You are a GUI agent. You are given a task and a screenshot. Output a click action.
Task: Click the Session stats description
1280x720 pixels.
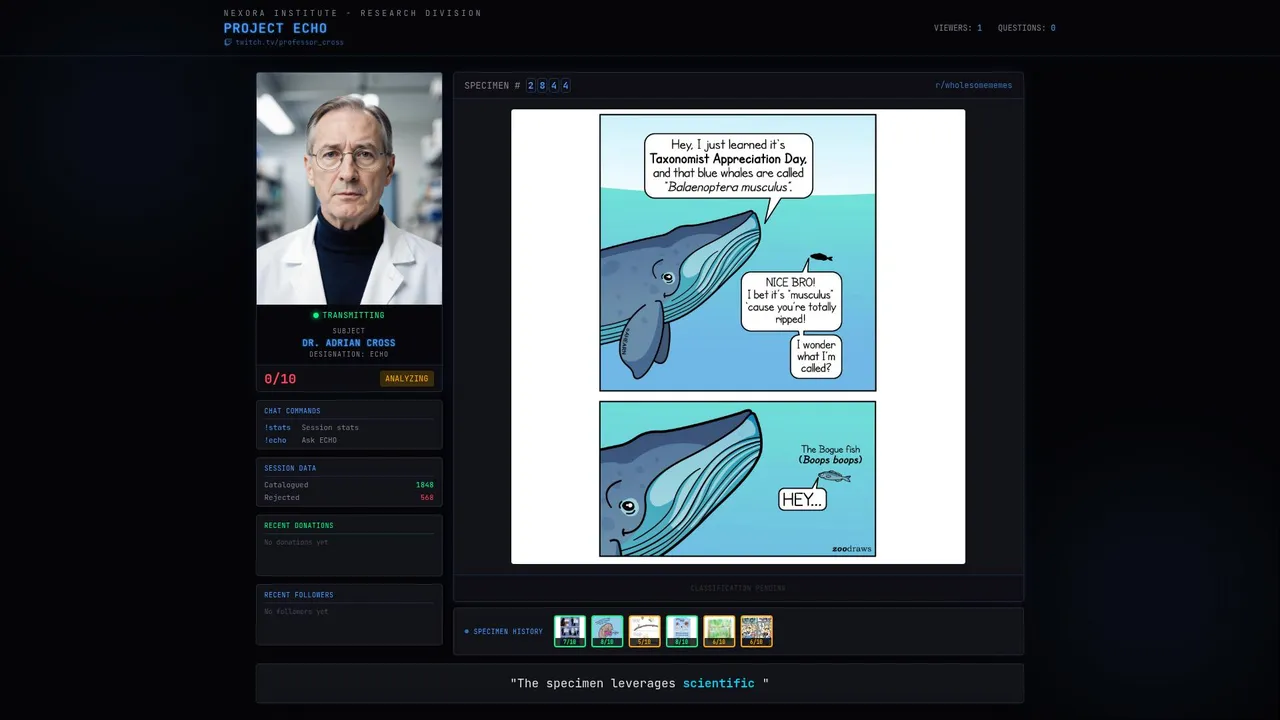click(330, 428)
